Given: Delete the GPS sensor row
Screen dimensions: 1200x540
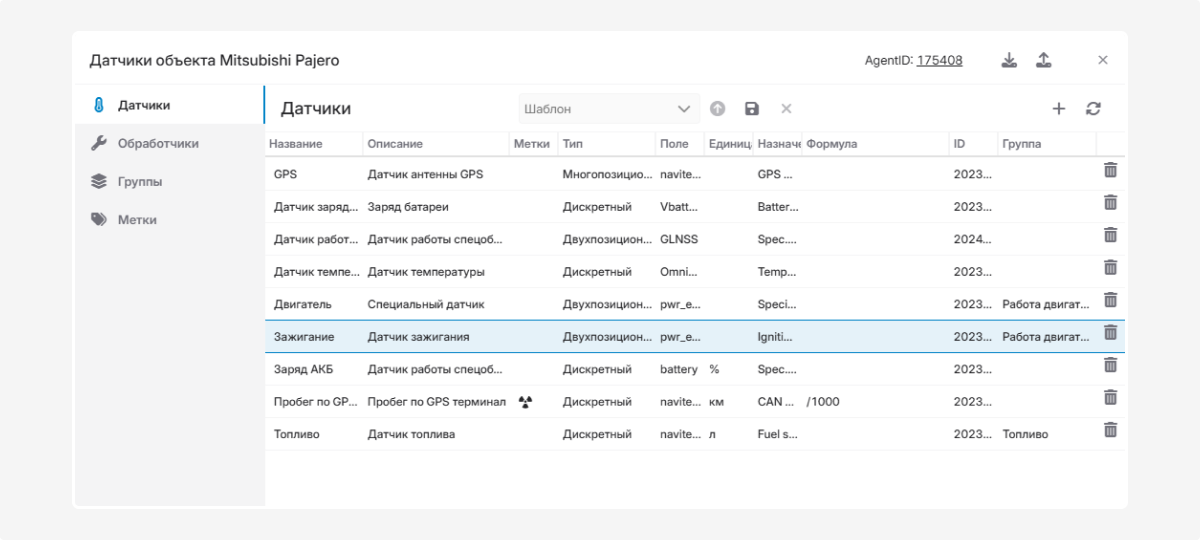Looking at the screenshot, I should 1110,171.
